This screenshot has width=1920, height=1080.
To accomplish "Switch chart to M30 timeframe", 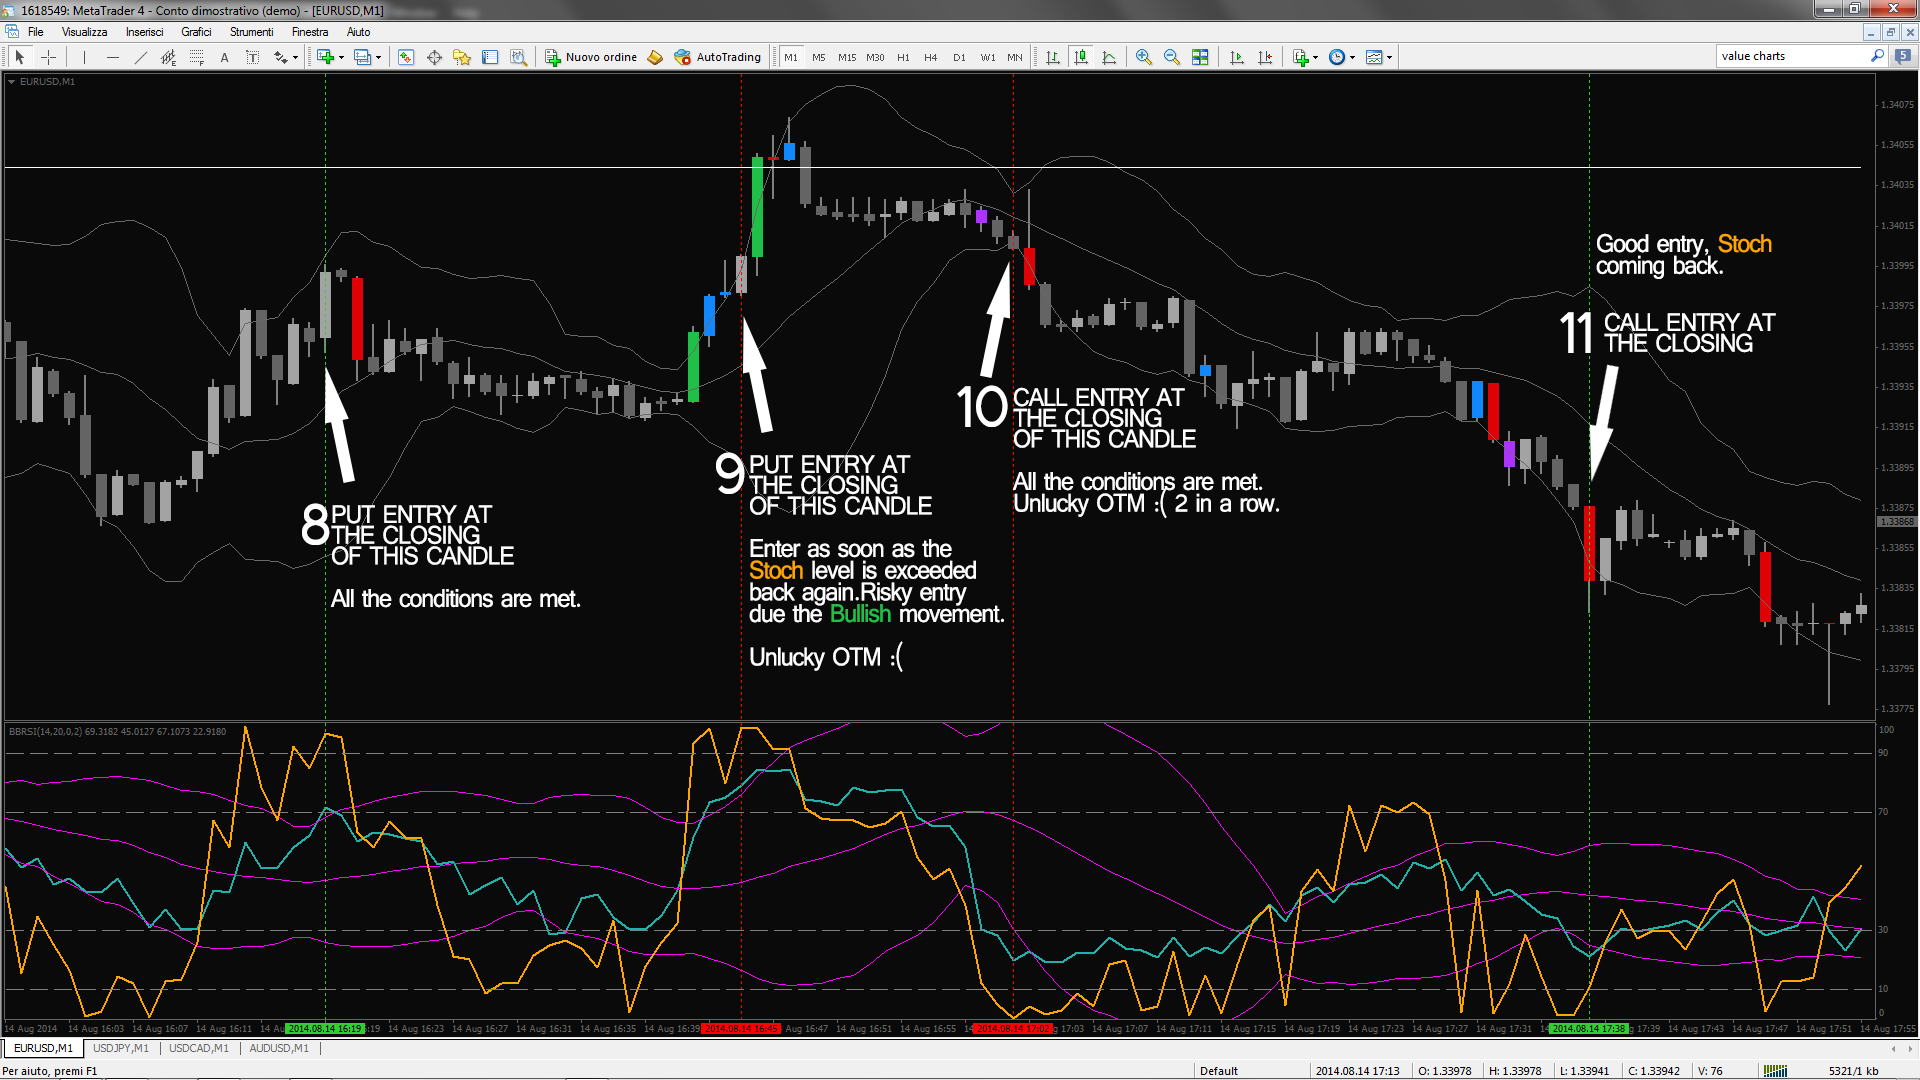I will pos(875,57).
